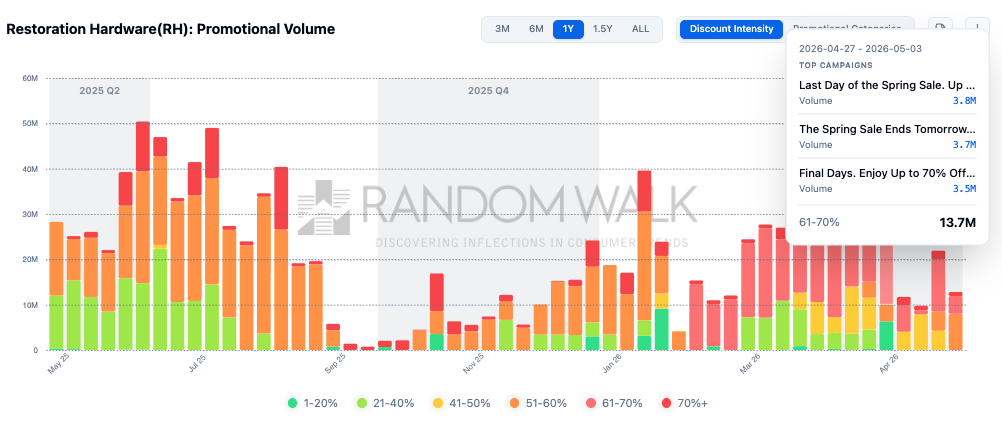Click the TOP CAMPAIGNS heading

coord(835,65)
